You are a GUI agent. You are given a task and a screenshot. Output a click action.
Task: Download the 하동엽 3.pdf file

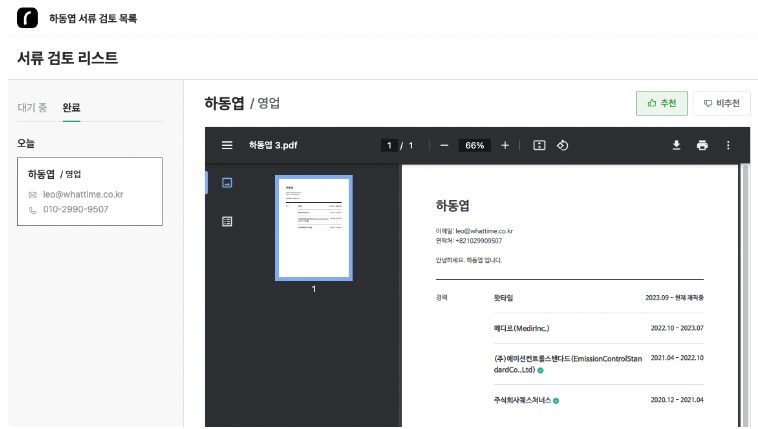coord(676,145)
